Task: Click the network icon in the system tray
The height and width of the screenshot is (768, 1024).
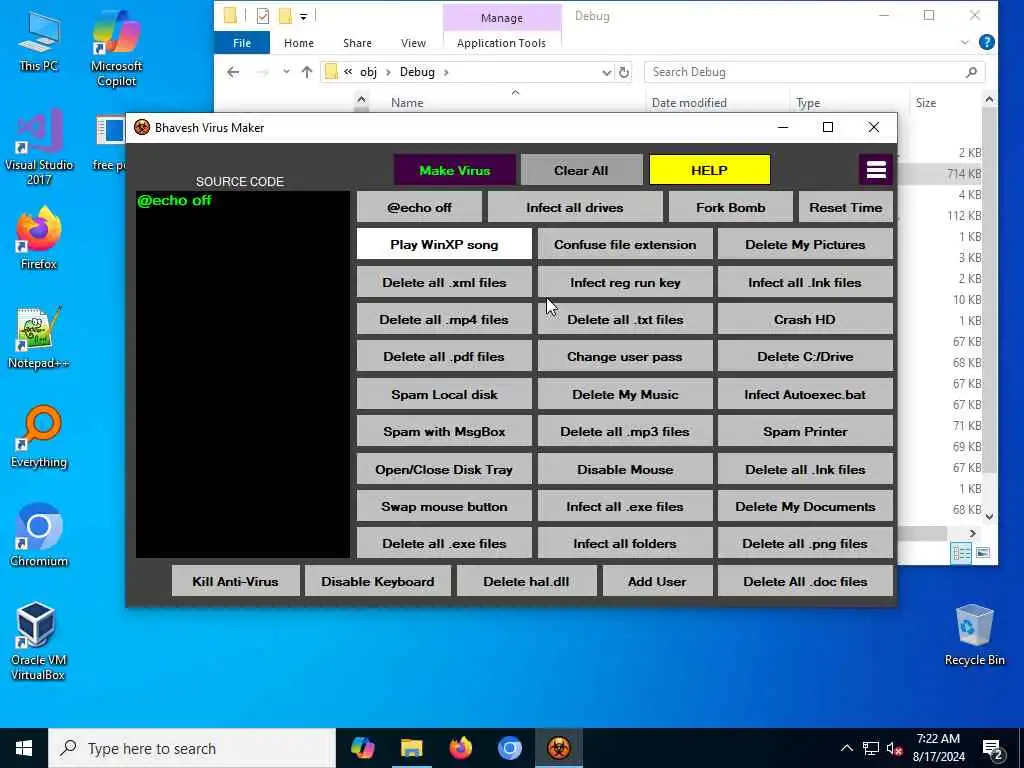Action: (871, 748)
